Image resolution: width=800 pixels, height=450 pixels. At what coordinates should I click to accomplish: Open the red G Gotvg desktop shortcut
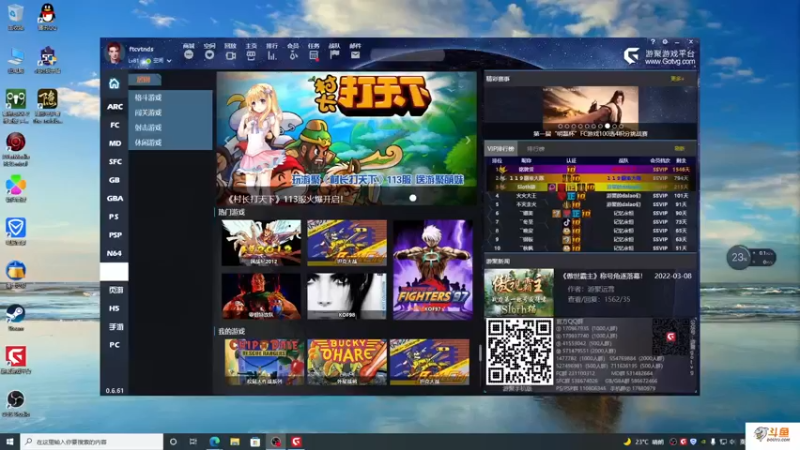(16, 360)
